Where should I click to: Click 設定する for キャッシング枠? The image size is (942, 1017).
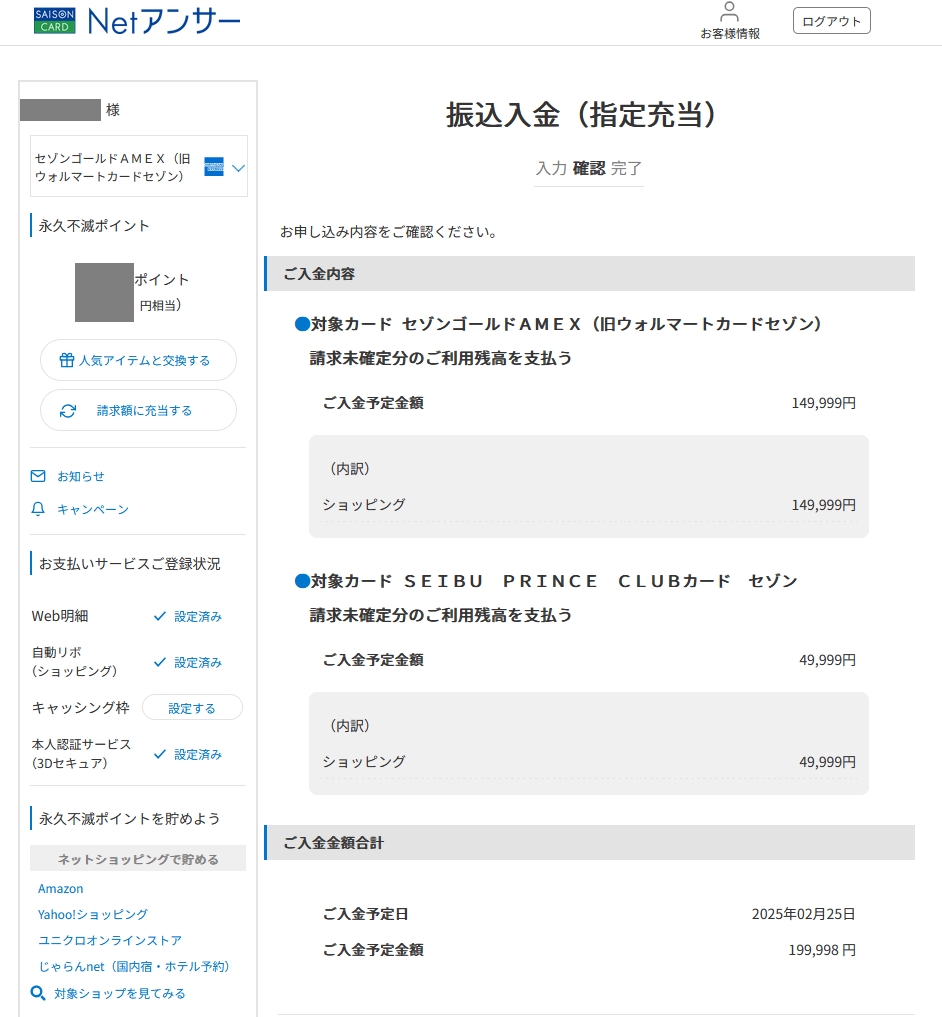pos(192,708)
